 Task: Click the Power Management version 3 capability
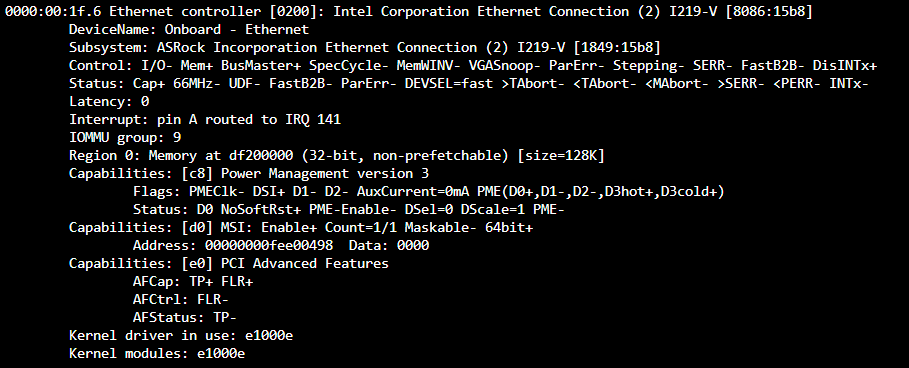pyautogui.click(x=325, y=173)
